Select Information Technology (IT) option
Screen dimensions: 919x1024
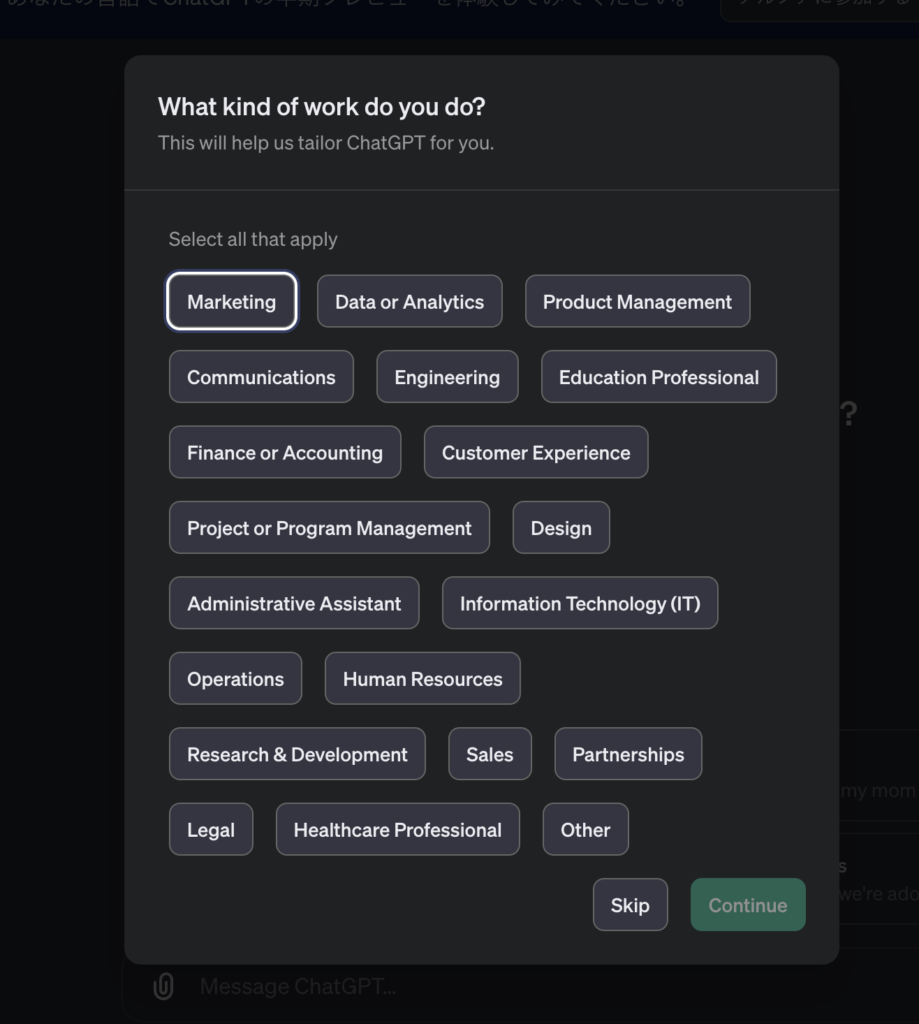click(580, 604)
